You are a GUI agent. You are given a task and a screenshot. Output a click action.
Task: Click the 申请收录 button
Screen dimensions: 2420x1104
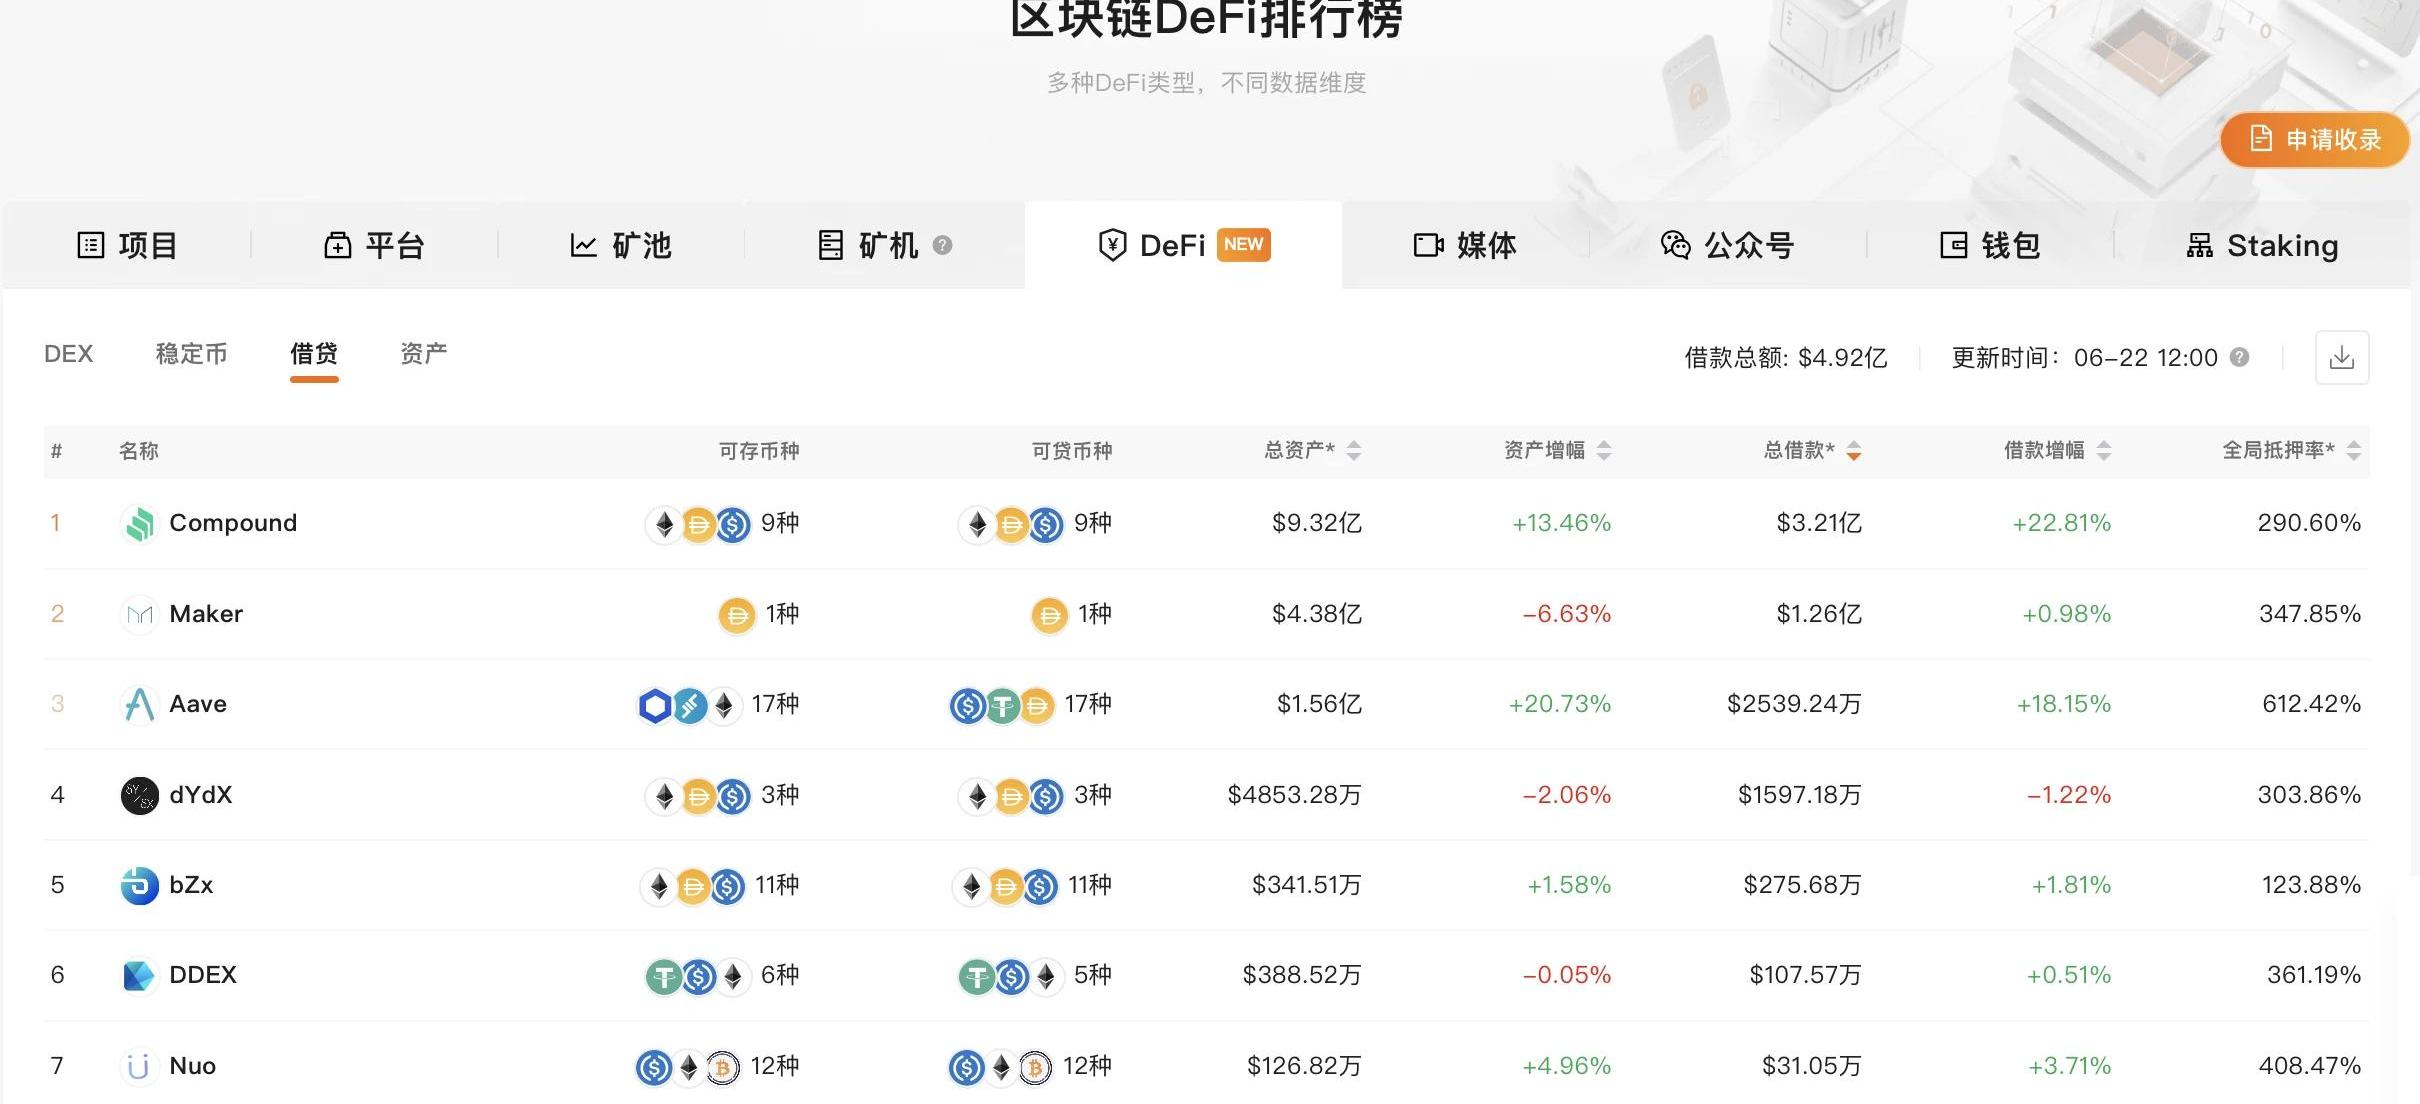2314,139
